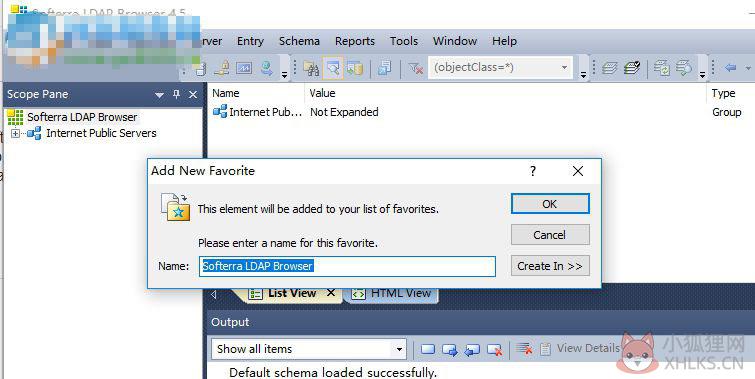Click Cancel in Add New Favorite
The height and width of the screenshot is (379, 755).
pos(550,235)
